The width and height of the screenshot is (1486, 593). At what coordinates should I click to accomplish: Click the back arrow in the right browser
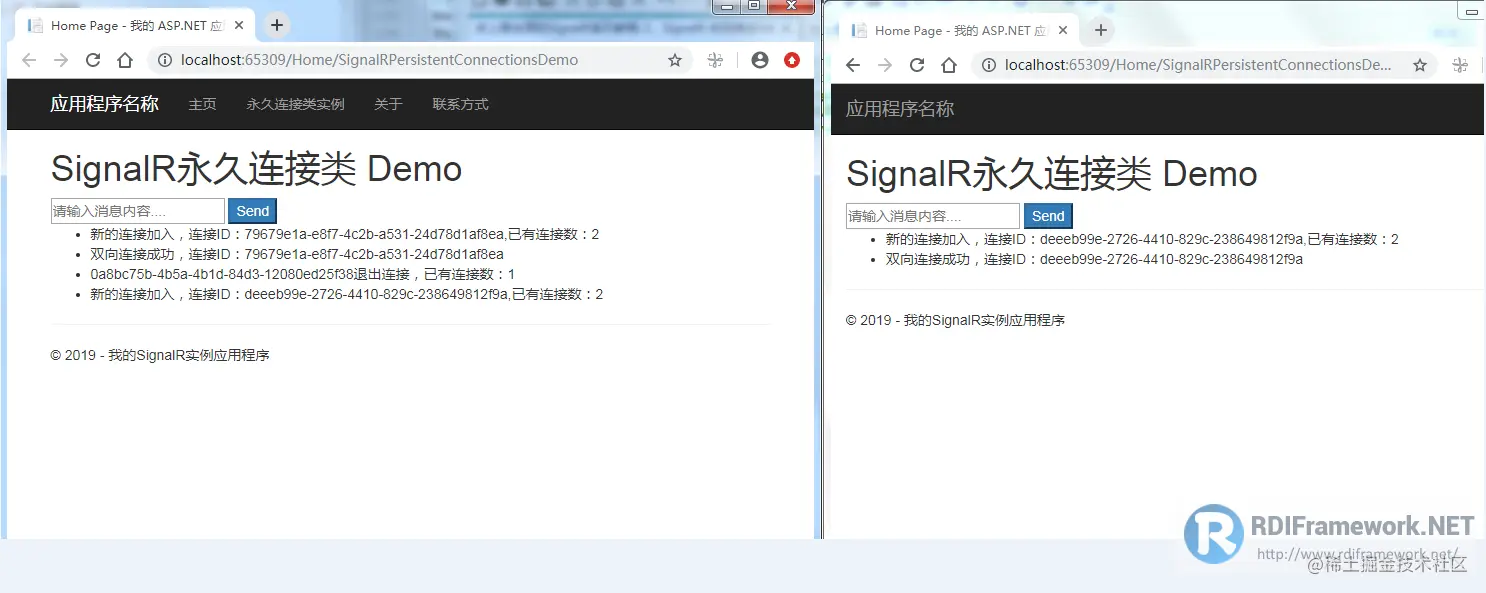pyautogui.click(x=851, y=64)
